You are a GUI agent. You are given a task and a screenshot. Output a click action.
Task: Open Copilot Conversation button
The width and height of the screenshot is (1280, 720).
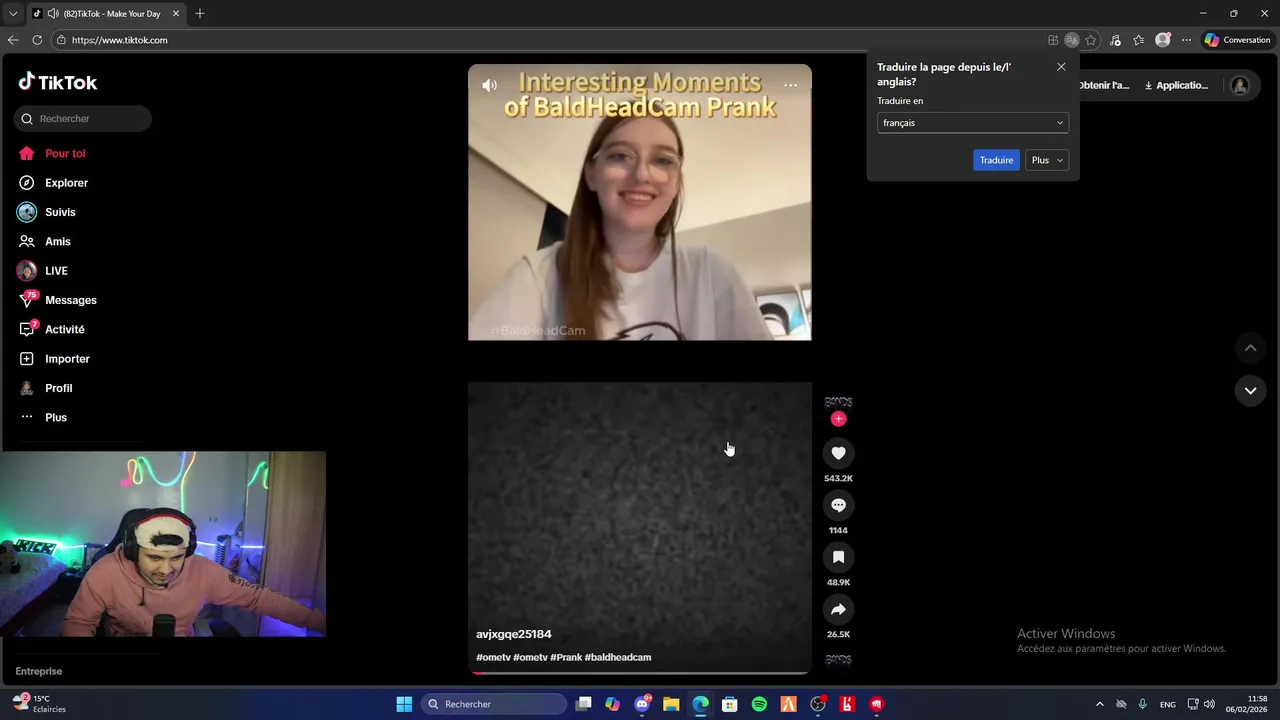click(x=1237, y=40)
